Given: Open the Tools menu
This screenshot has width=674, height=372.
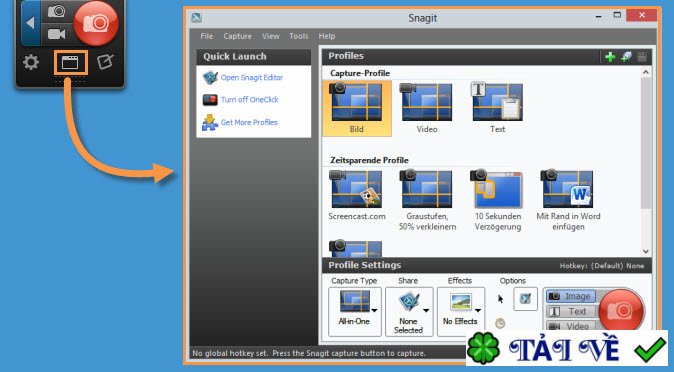Looking at the screenshot, I should (x=299, y=36).
